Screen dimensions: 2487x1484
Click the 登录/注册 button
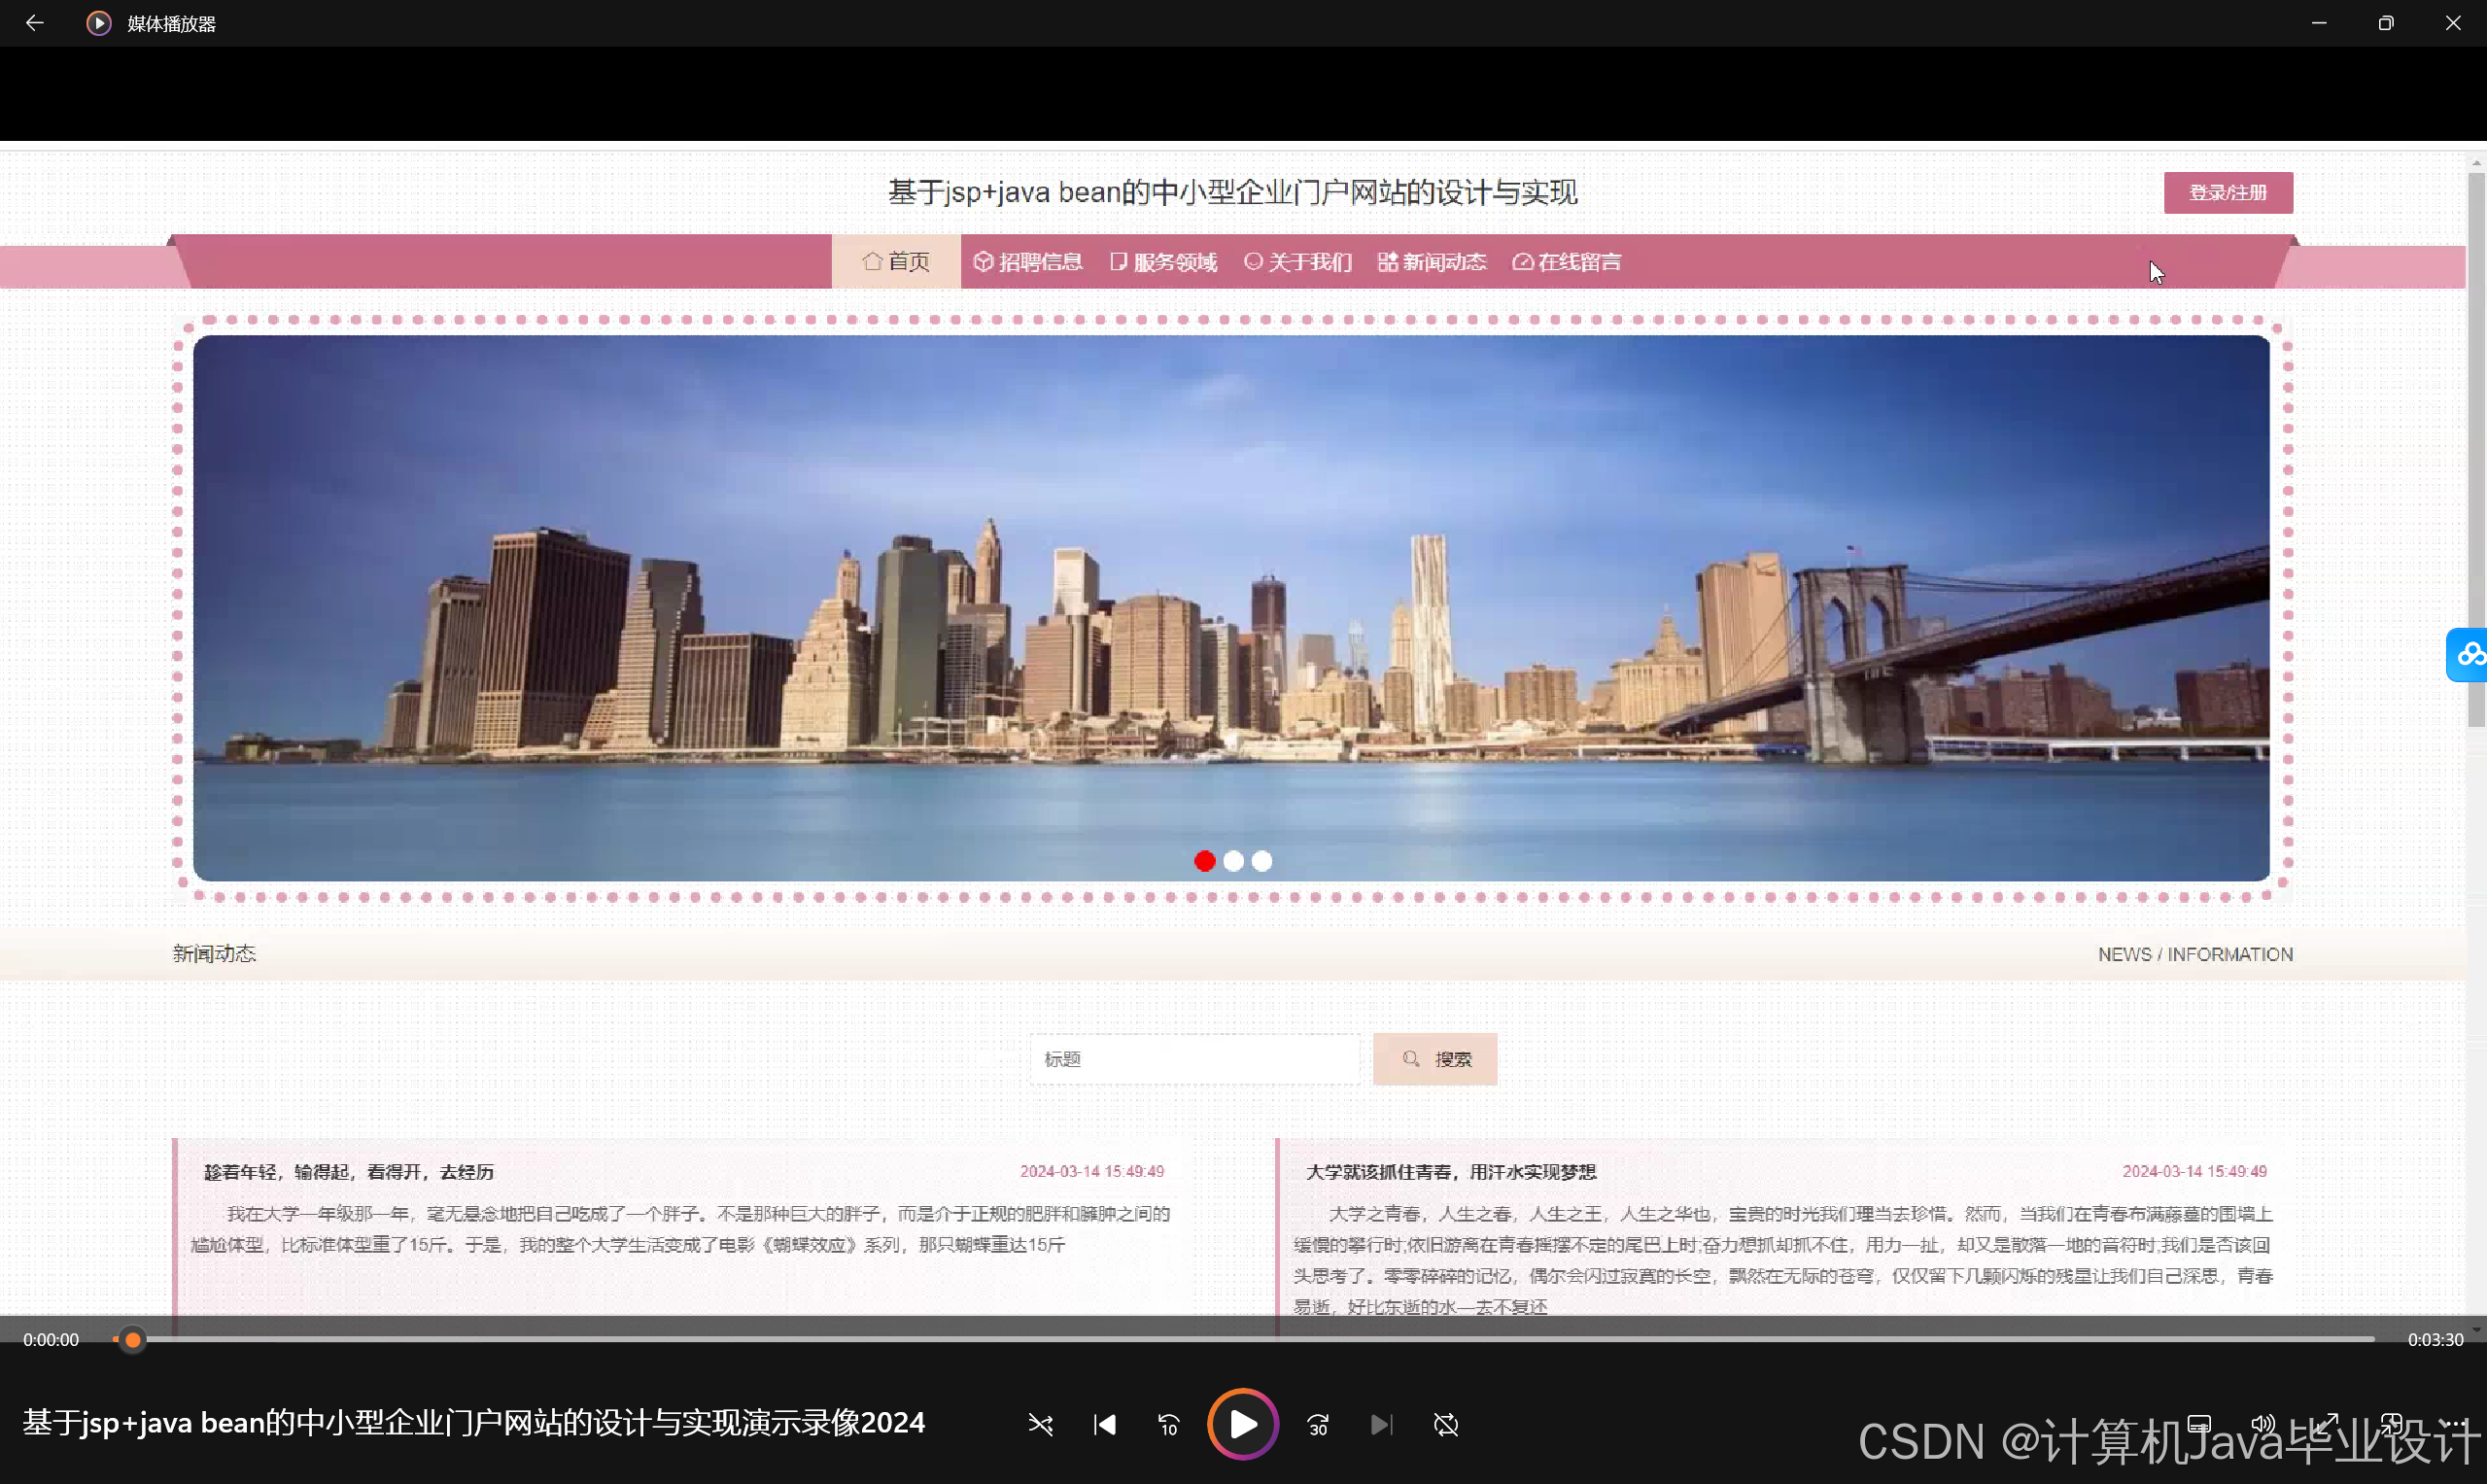pyautogui.click(x=2227, y=192)
